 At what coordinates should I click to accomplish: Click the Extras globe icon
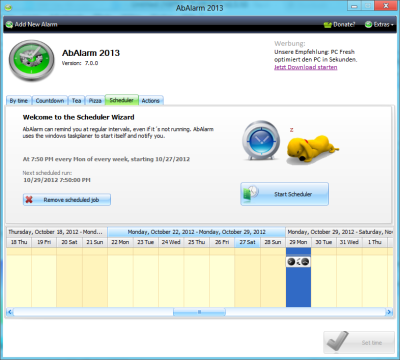368,25
